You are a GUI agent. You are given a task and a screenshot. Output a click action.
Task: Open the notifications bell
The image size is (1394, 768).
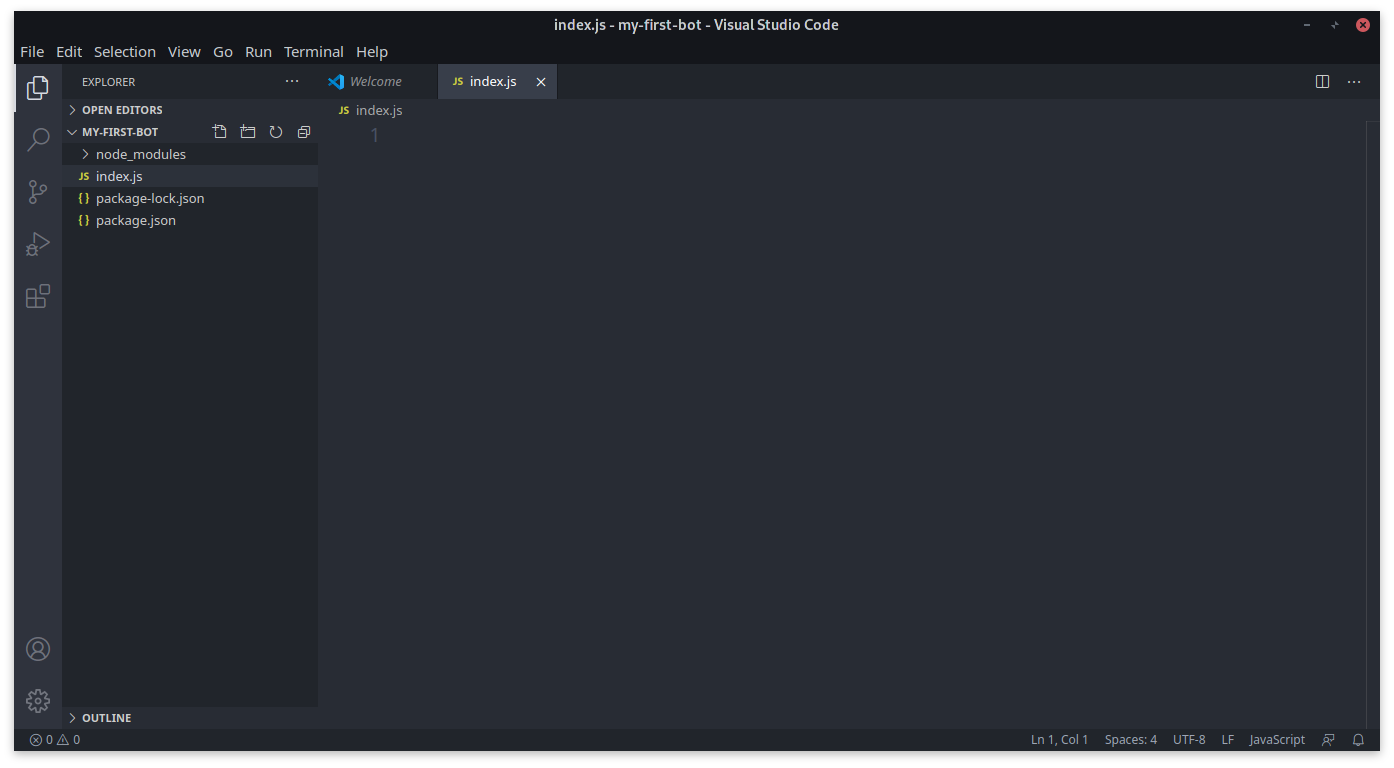[1358, 740]
